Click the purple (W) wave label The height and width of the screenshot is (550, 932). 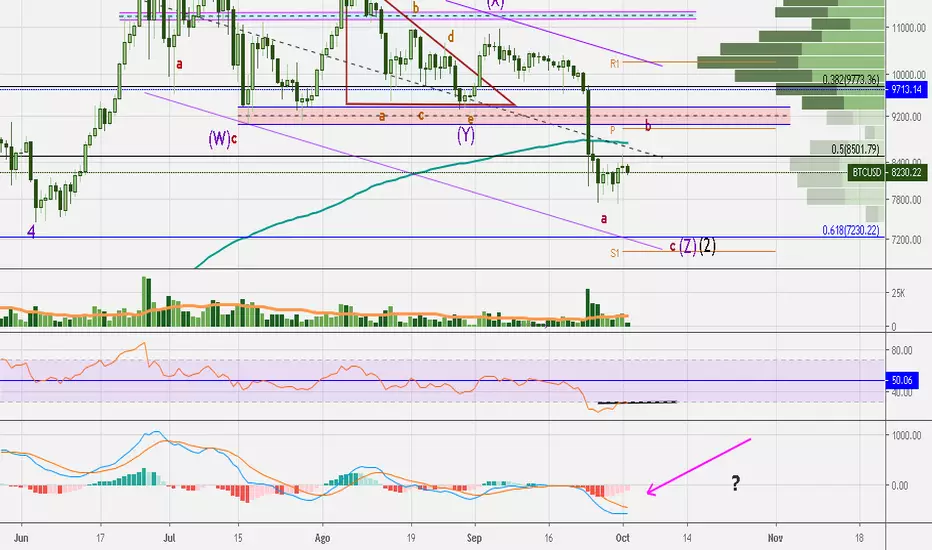click(x=219, y=139)
